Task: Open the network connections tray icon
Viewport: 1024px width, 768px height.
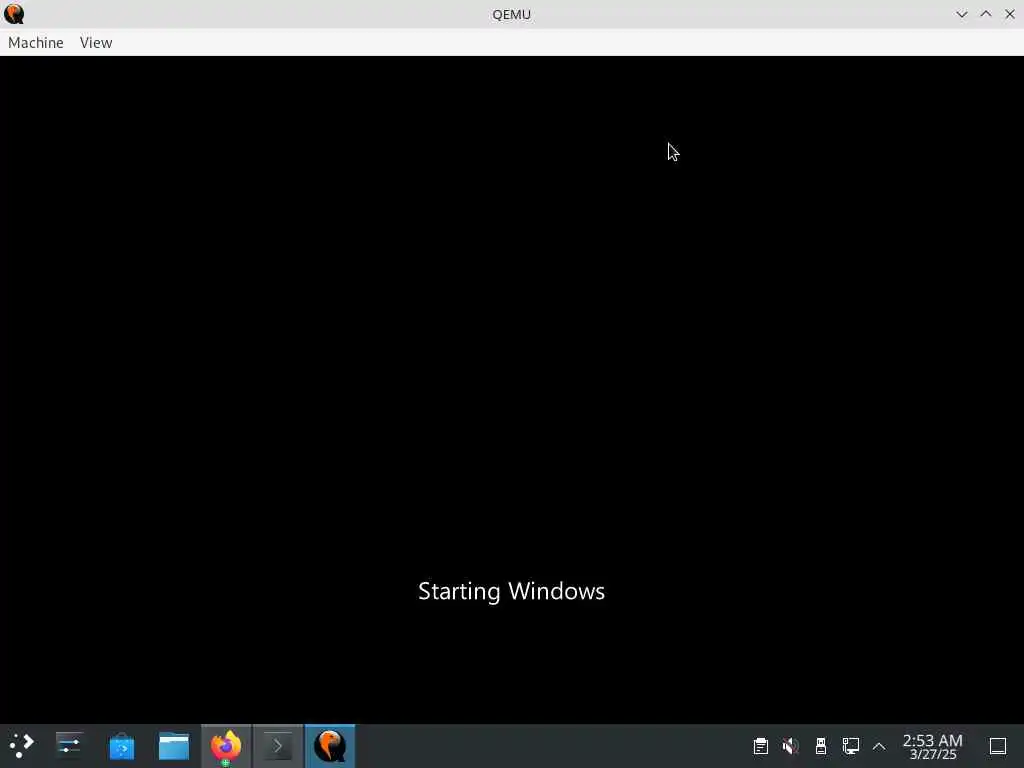Action: tap(850, 746)
